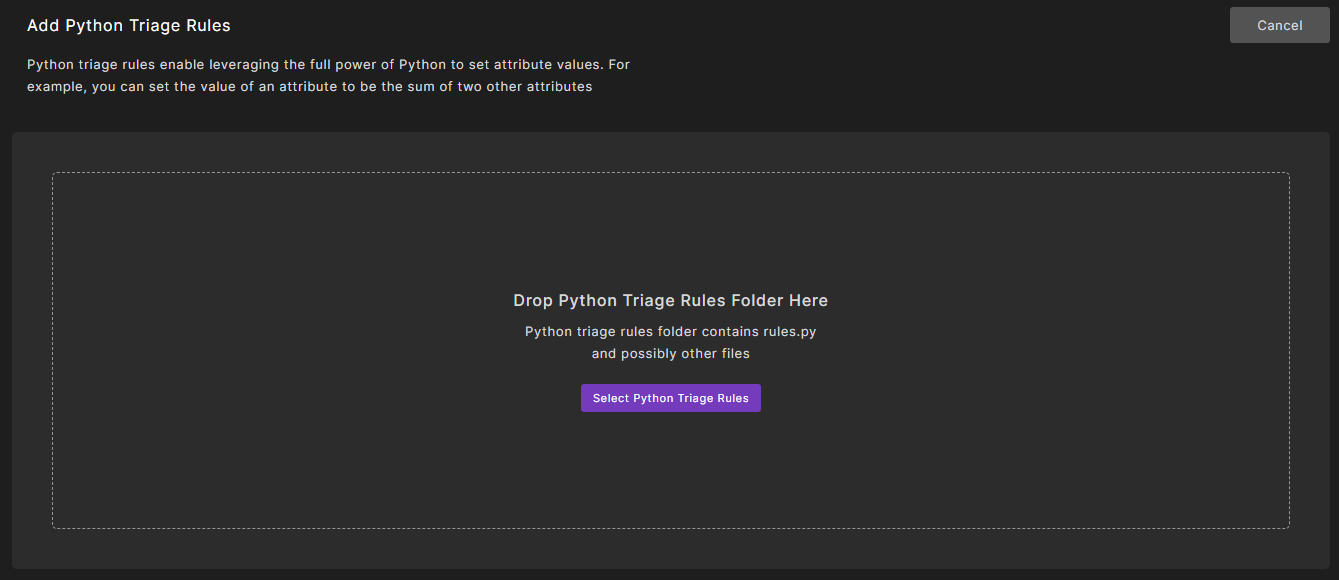This screenshot has height=580, width=1339.
Task: Click empty drop zone area below purple button
Action: (670, 470)
